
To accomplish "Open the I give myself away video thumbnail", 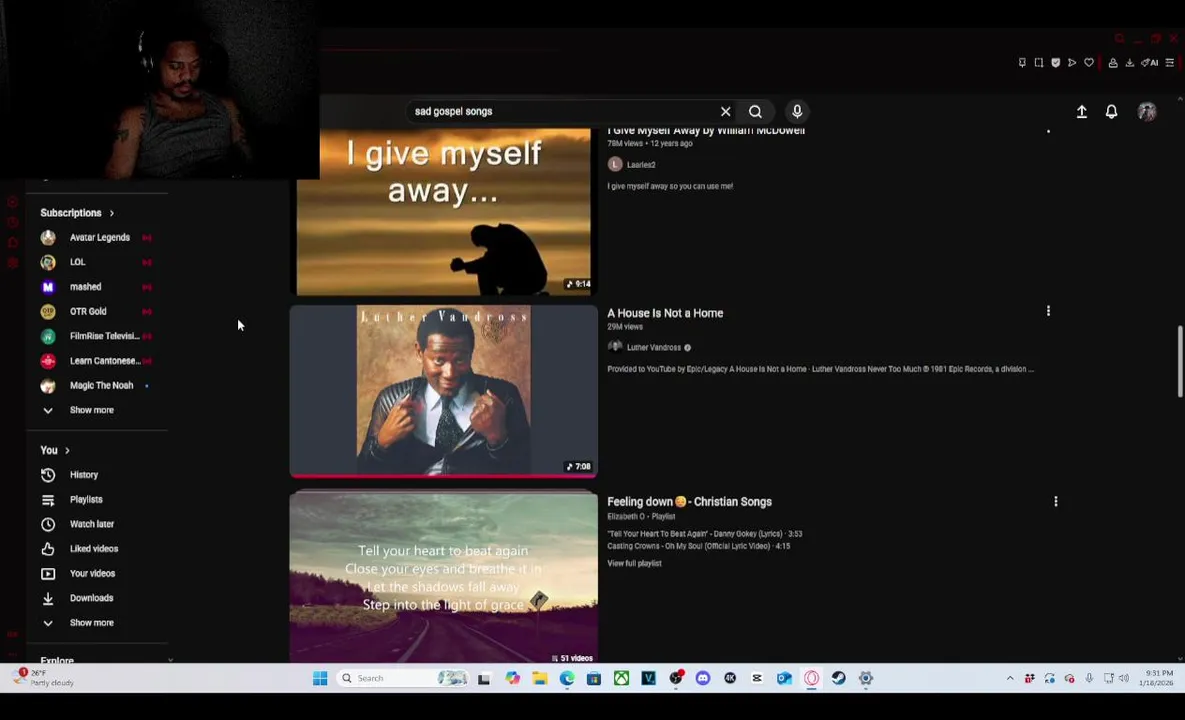I will 444,212.
